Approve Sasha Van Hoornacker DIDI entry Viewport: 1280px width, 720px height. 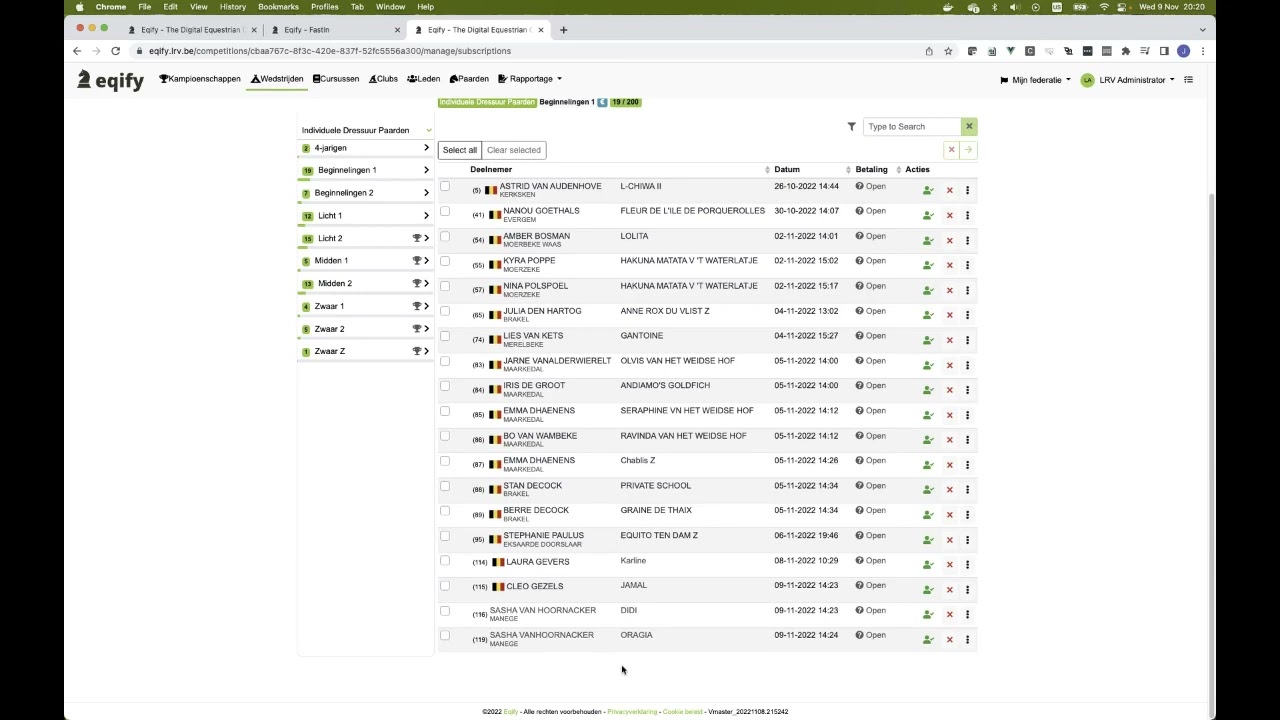[x=928, y=615]
